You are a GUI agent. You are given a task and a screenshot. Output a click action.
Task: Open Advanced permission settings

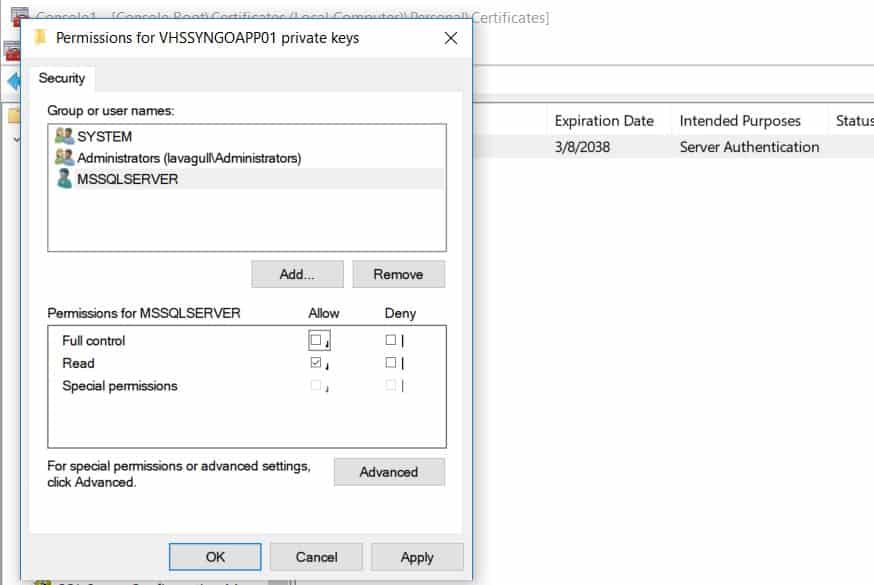389,472
